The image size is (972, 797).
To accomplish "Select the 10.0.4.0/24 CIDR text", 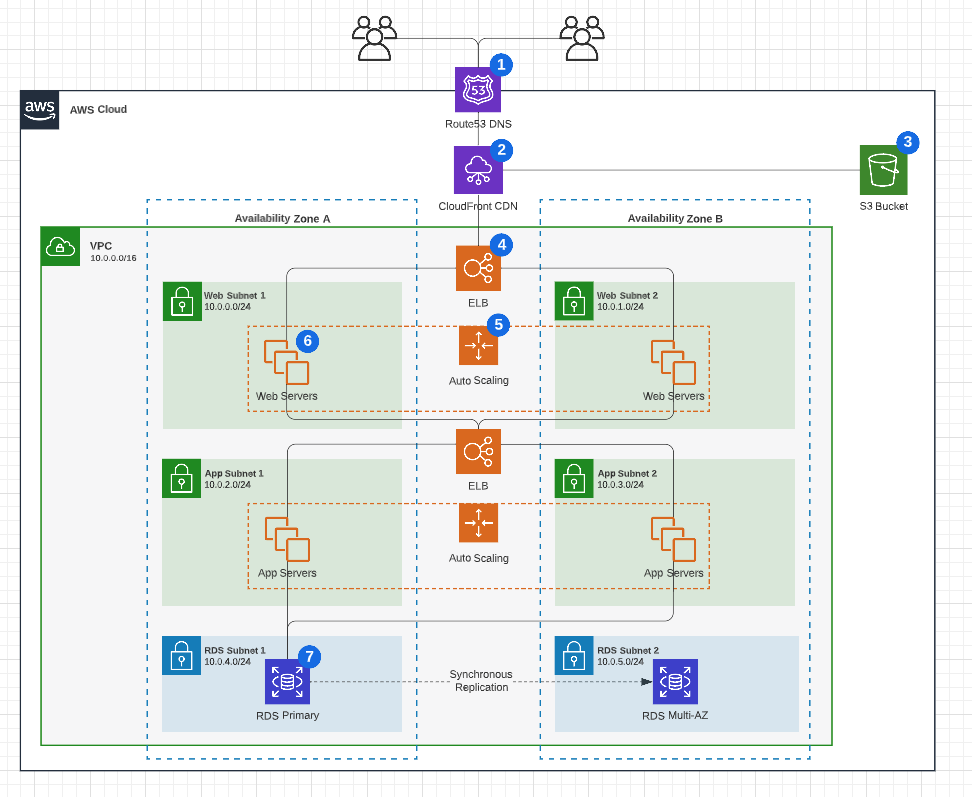I will click(x=228, y=661).
